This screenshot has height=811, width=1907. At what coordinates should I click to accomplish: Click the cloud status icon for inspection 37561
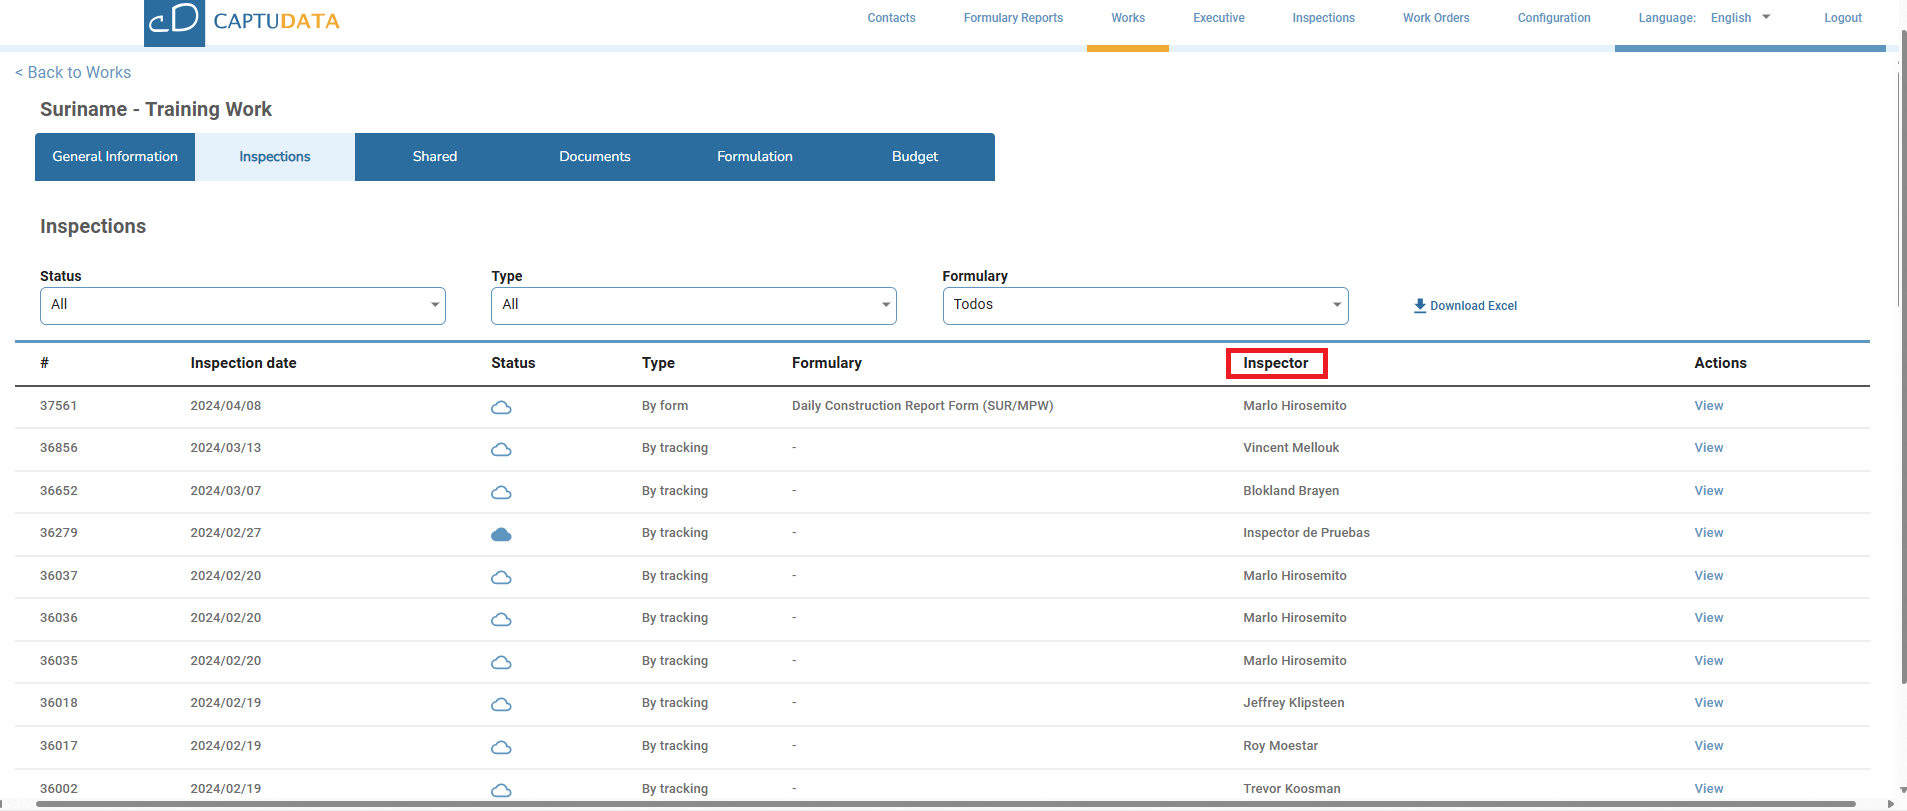[501, 407]
